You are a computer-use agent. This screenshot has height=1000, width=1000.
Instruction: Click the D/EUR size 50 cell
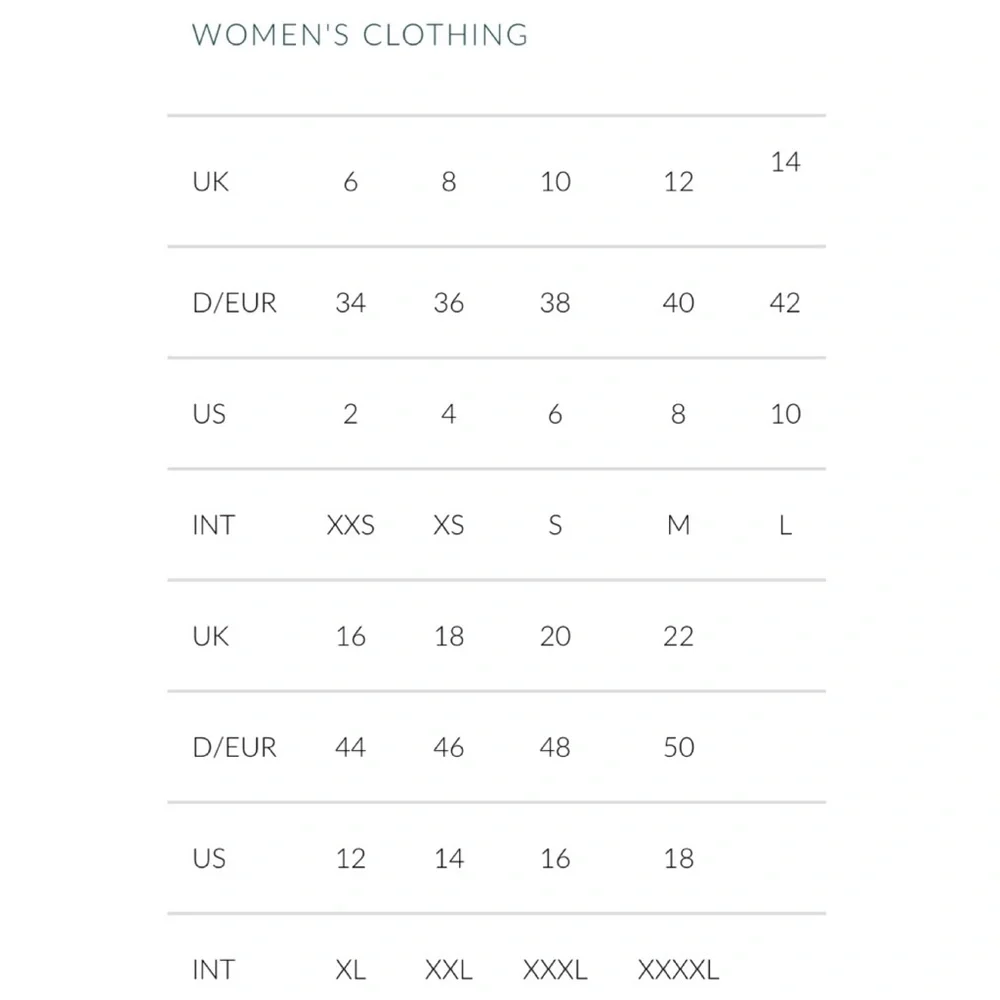pos(678,747)
